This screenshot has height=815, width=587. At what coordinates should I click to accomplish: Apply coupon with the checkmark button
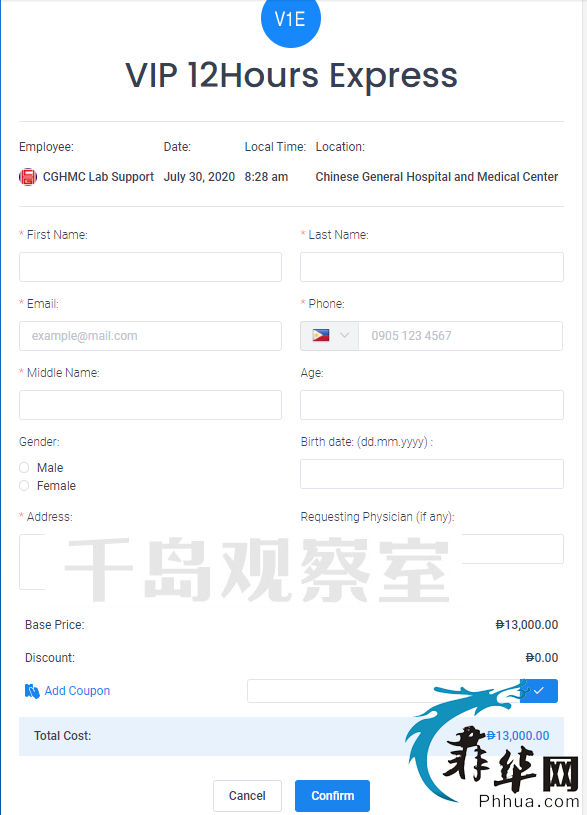point(539,691)
